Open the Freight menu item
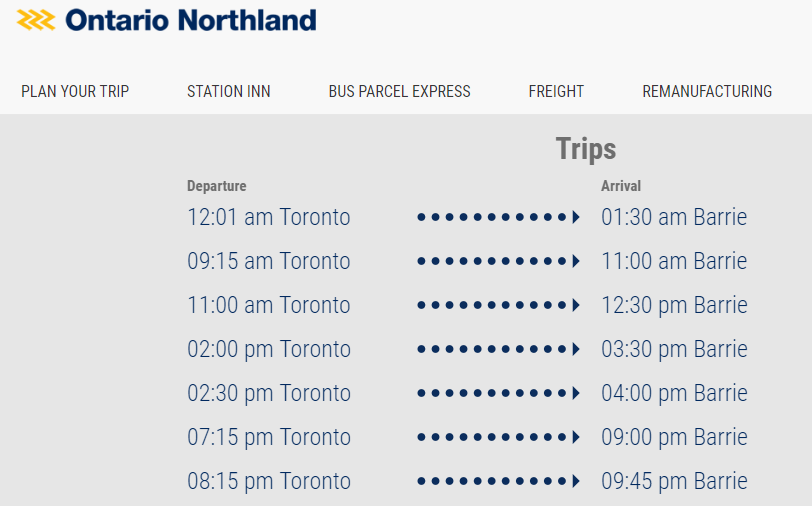The image size is (812, 506). [556, 91]
